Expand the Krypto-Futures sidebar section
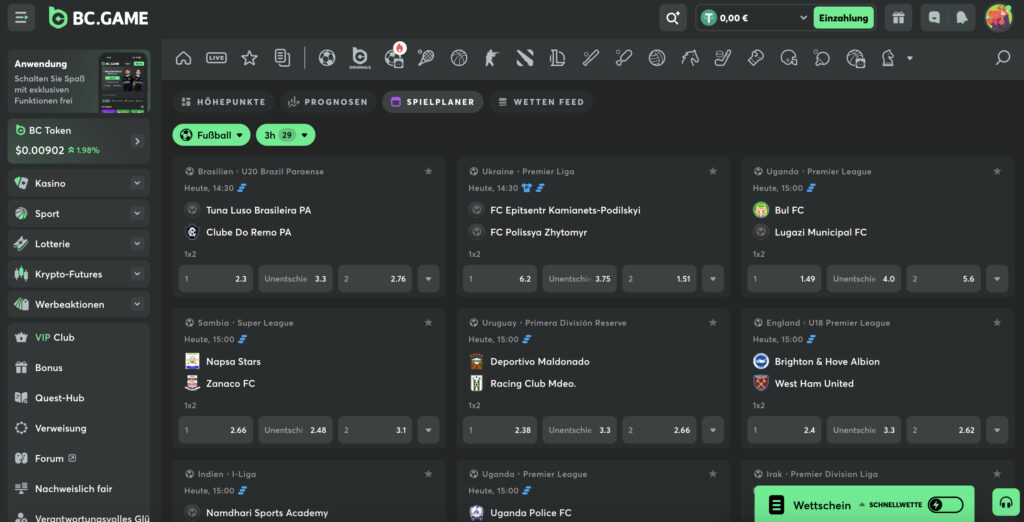The height and width of the screenshot is (522, 1024). (137, 274)
